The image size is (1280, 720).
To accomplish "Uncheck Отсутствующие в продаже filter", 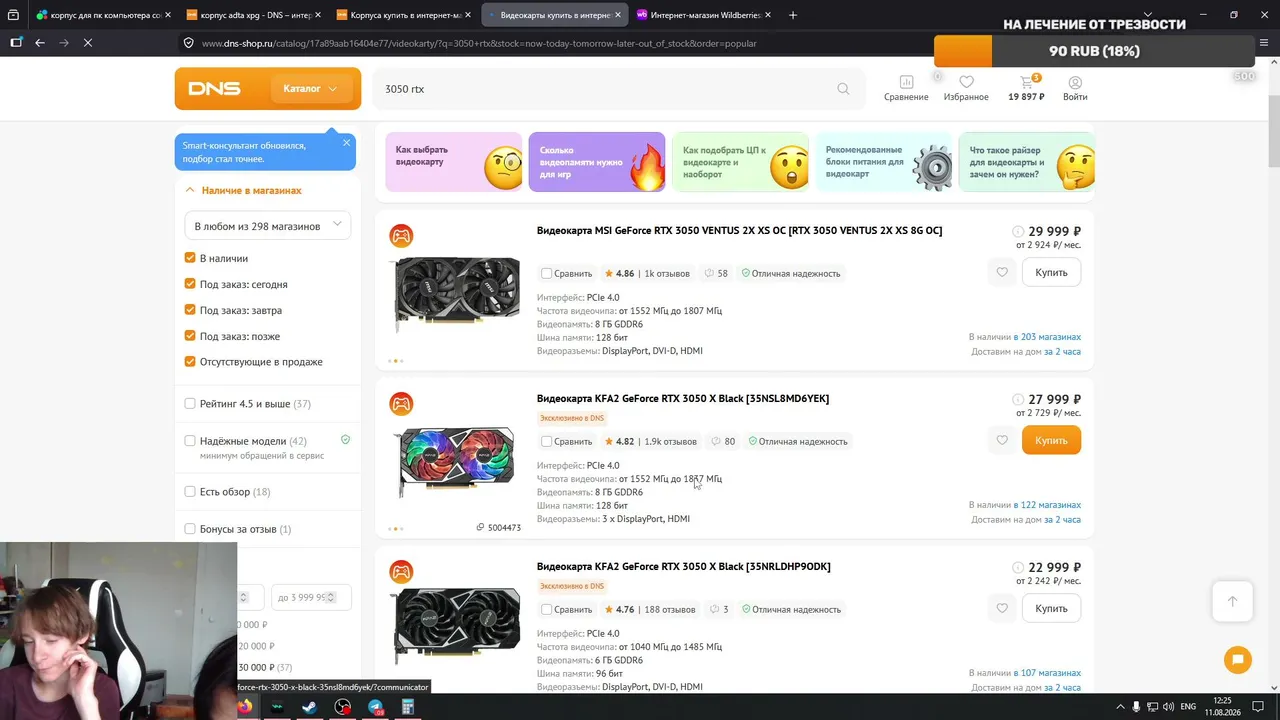I will pos(190,362).
